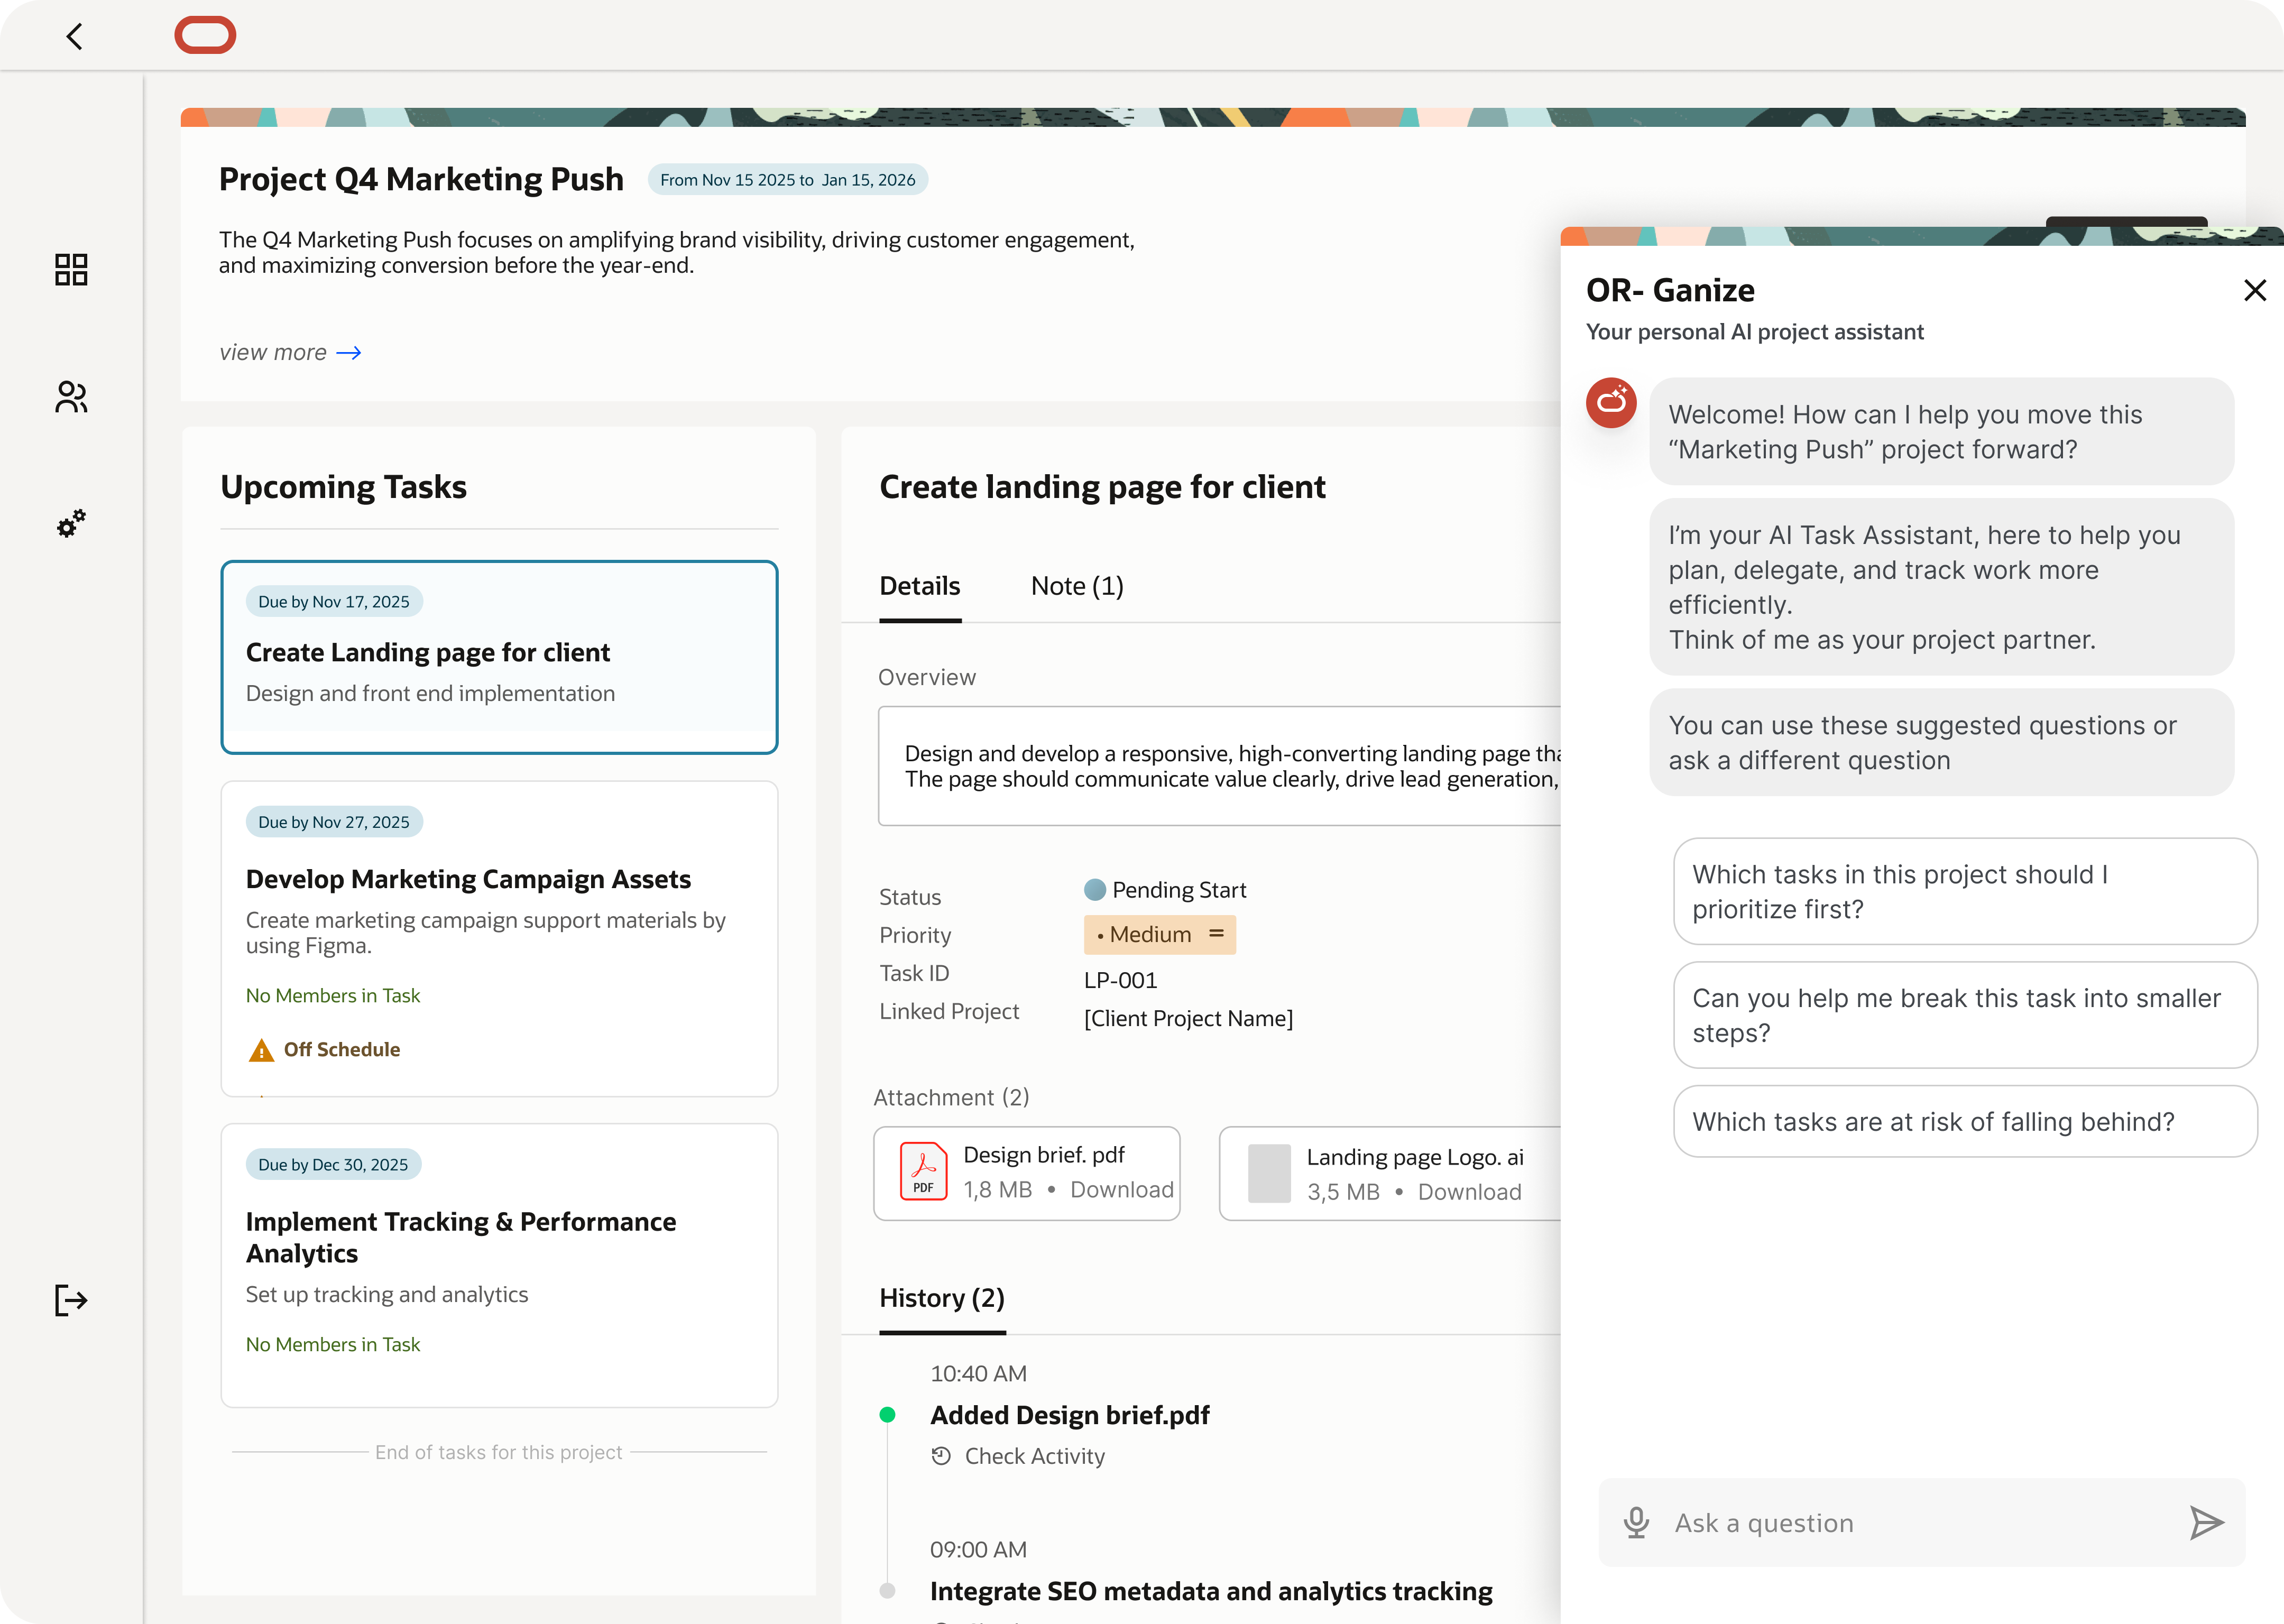Viewport: 2284px width, 1624px height.
Task: Ask which tasks to prioritize first
Action: [1964, 891]
